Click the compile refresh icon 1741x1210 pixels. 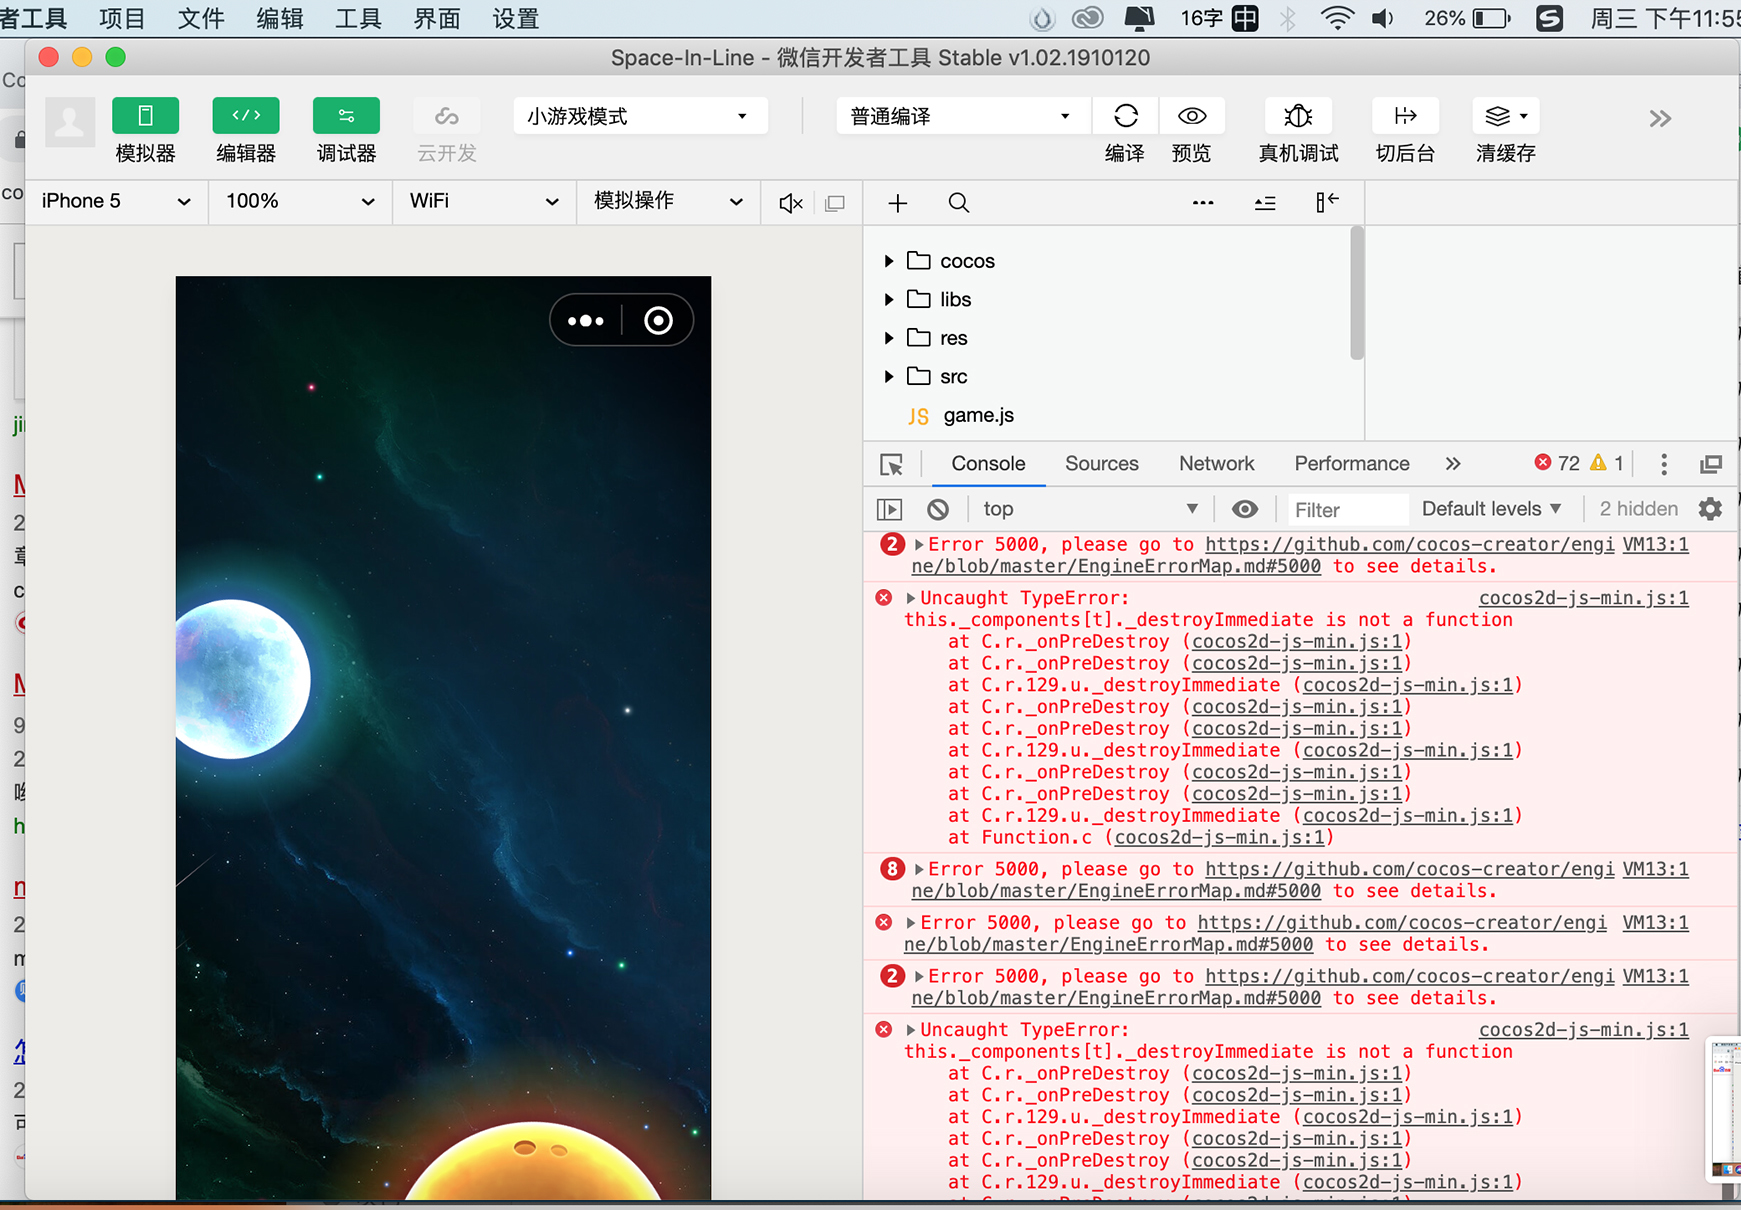pos(1125,116)
